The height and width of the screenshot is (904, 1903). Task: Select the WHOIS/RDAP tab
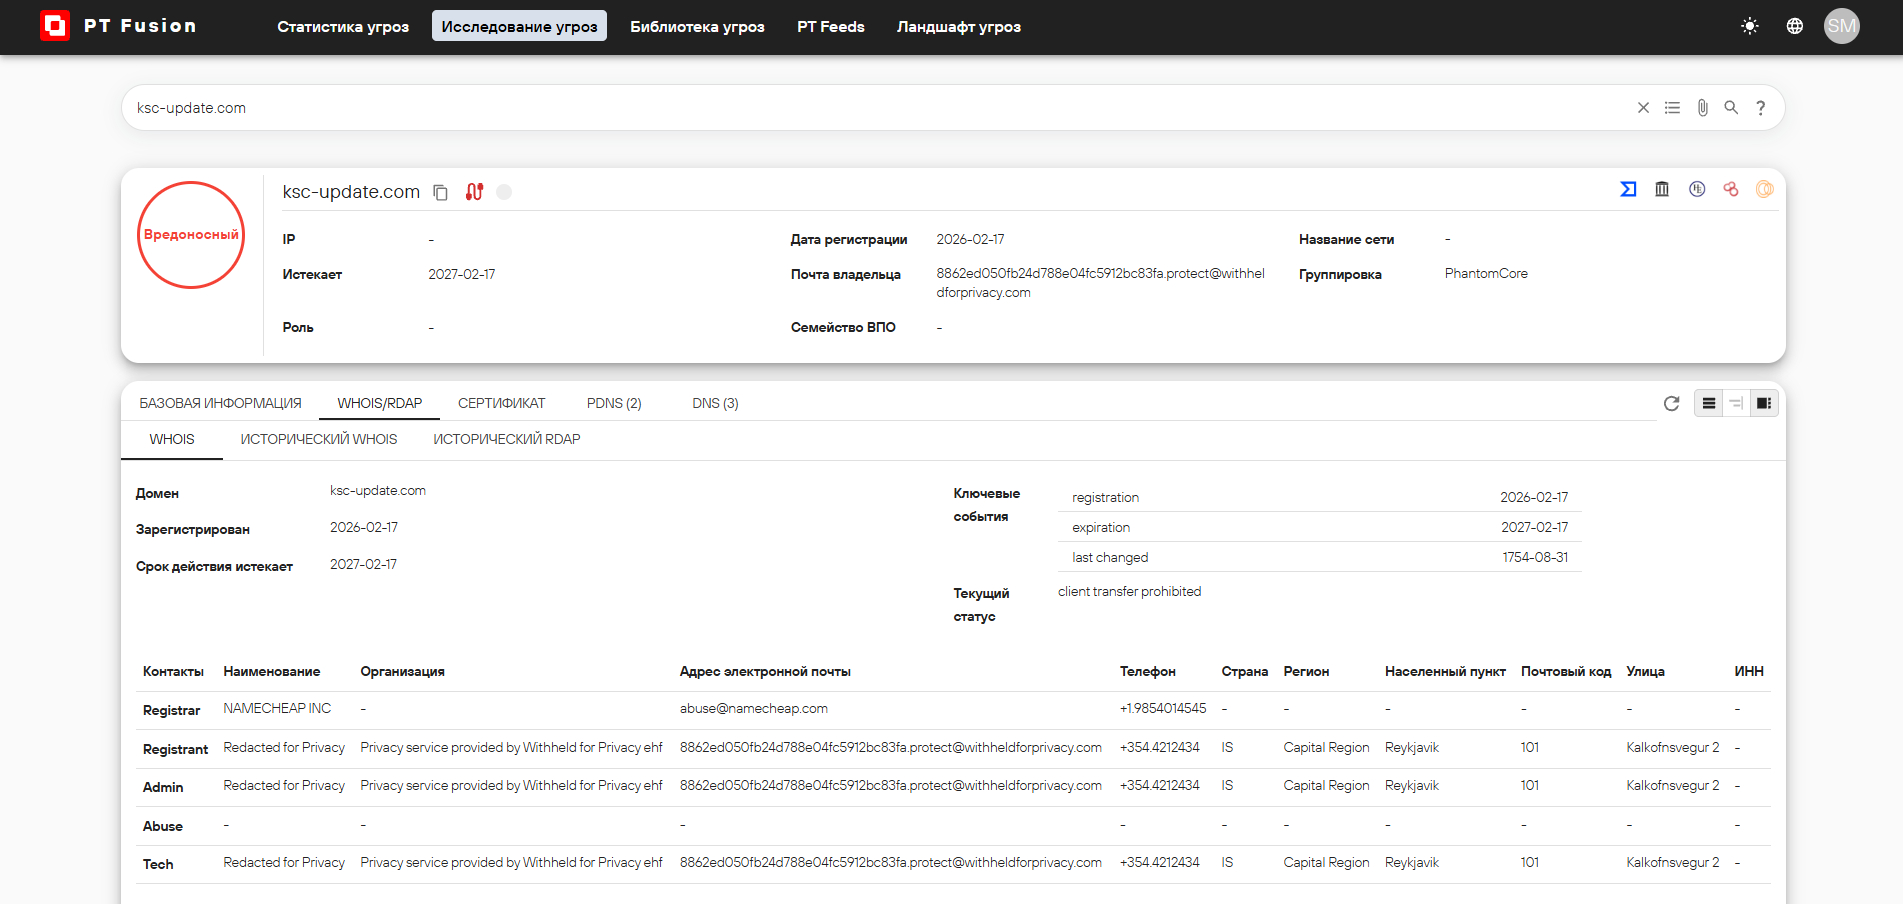click(x=379, y=403)
